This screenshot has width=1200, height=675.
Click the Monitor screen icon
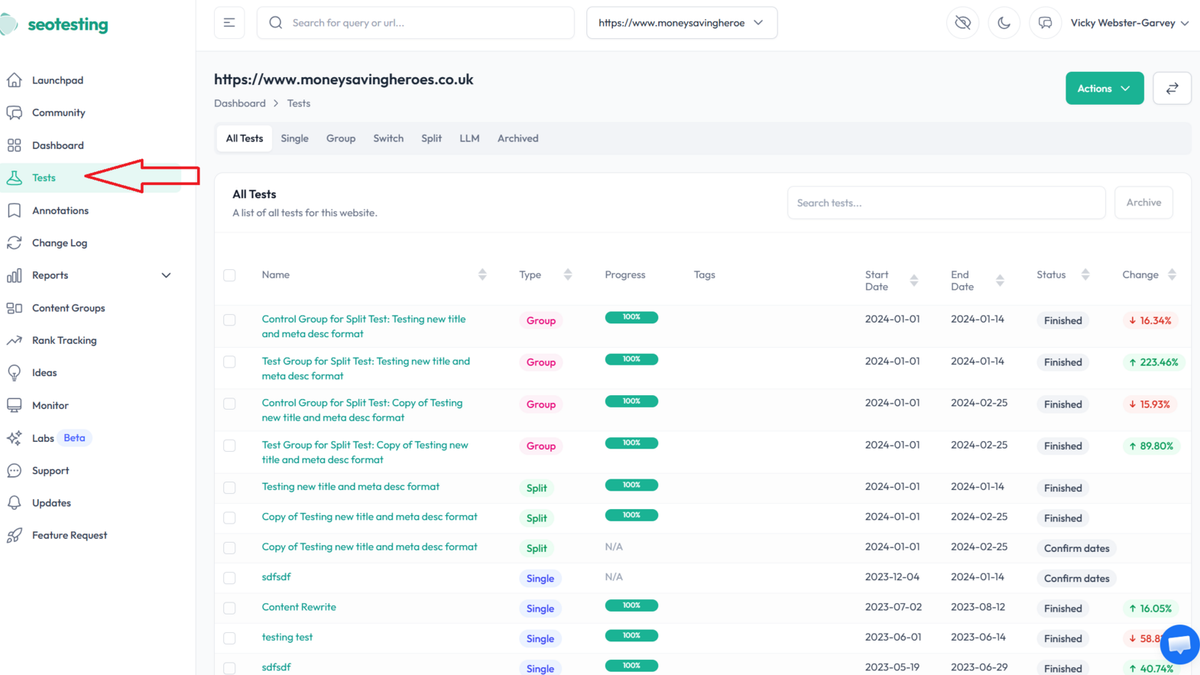click(x=14, y=405)
